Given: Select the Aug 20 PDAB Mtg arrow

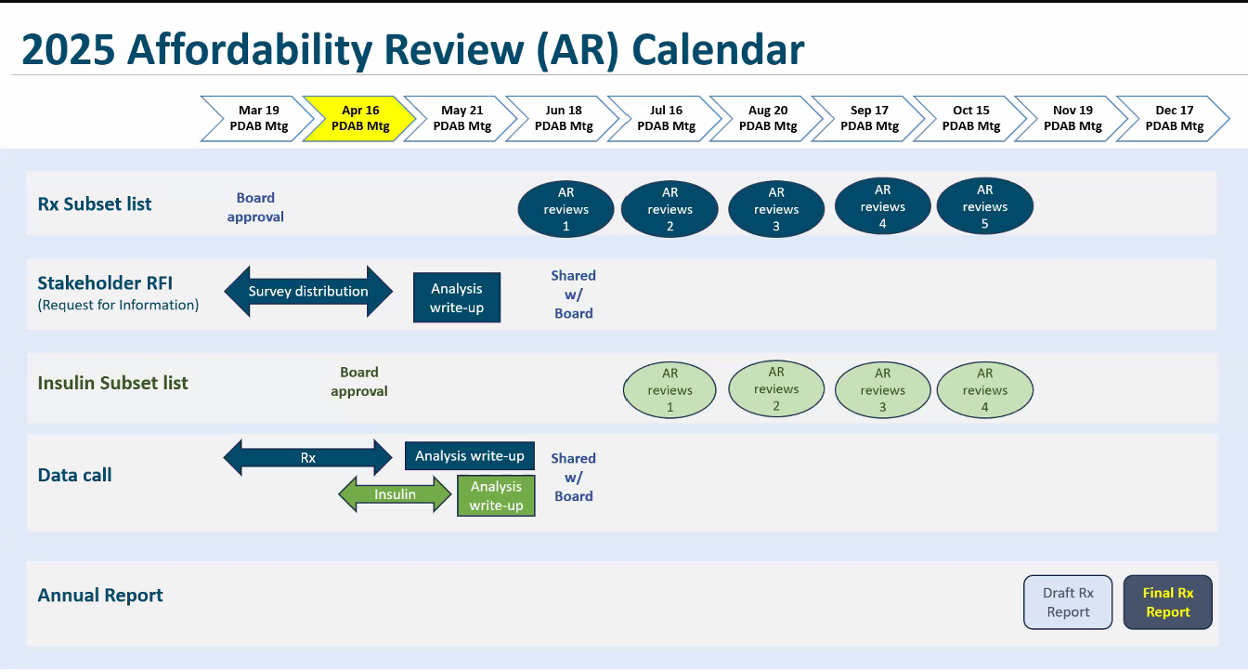Looking at the screenshot, I should point(767,118).
